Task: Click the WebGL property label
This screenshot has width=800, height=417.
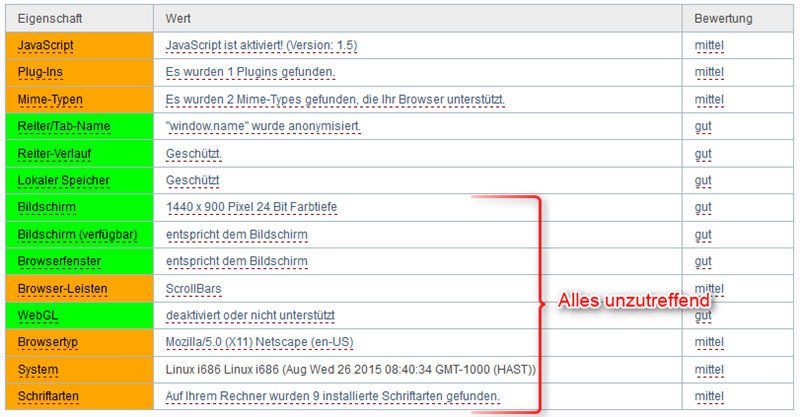Action: point(39,316)
